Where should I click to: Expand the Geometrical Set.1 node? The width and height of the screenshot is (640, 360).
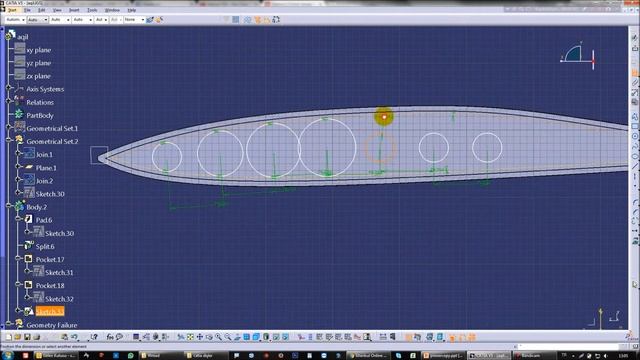(x=9, y=127)
